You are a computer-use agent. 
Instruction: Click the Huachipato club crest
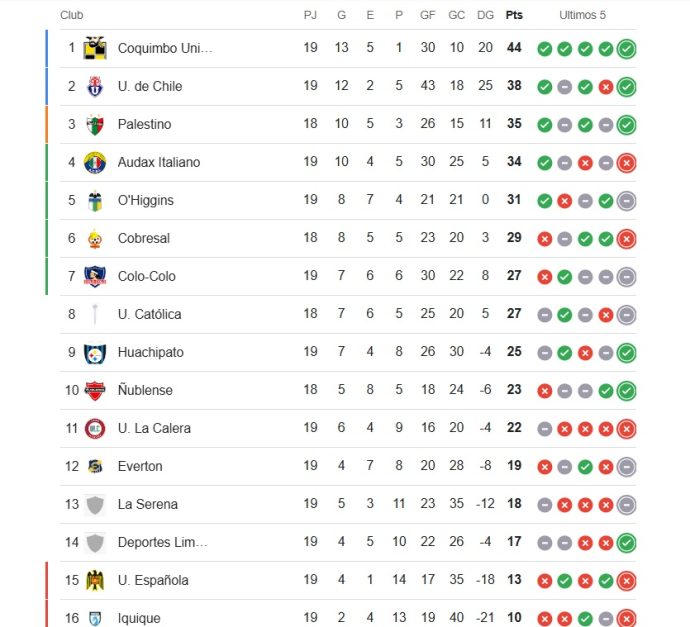pyautogui.click(x=95, y=352)
